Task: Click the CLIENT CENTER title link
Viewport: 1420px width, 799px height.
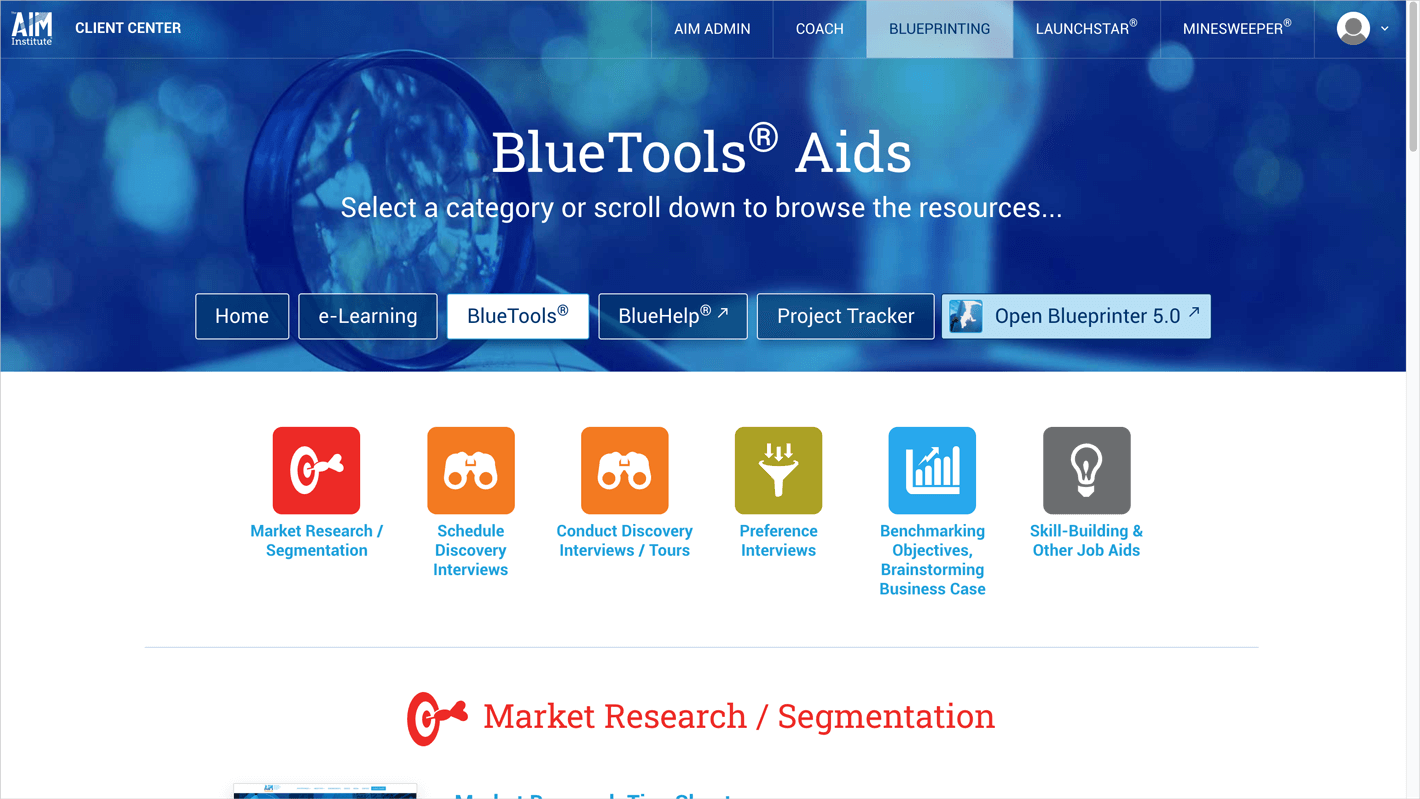Action: click(x=128, y=28)
